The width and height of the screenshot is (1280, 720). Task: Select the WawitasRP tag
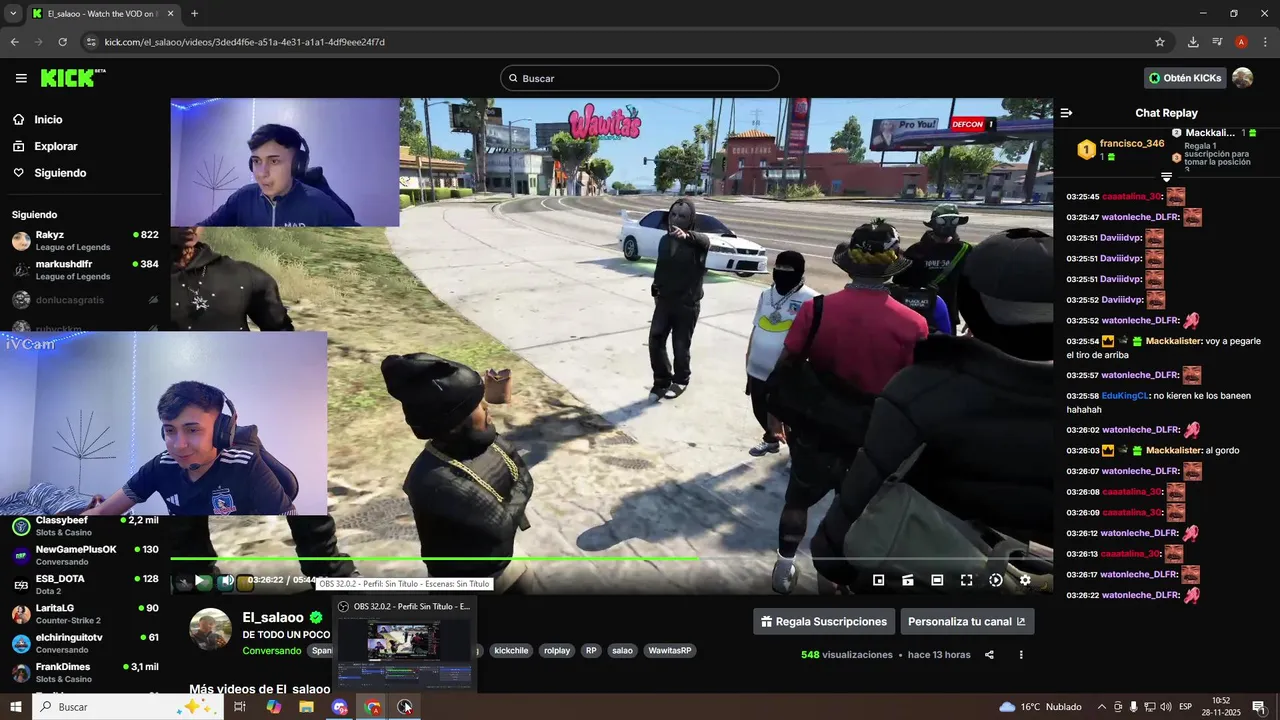pos(670,651)
